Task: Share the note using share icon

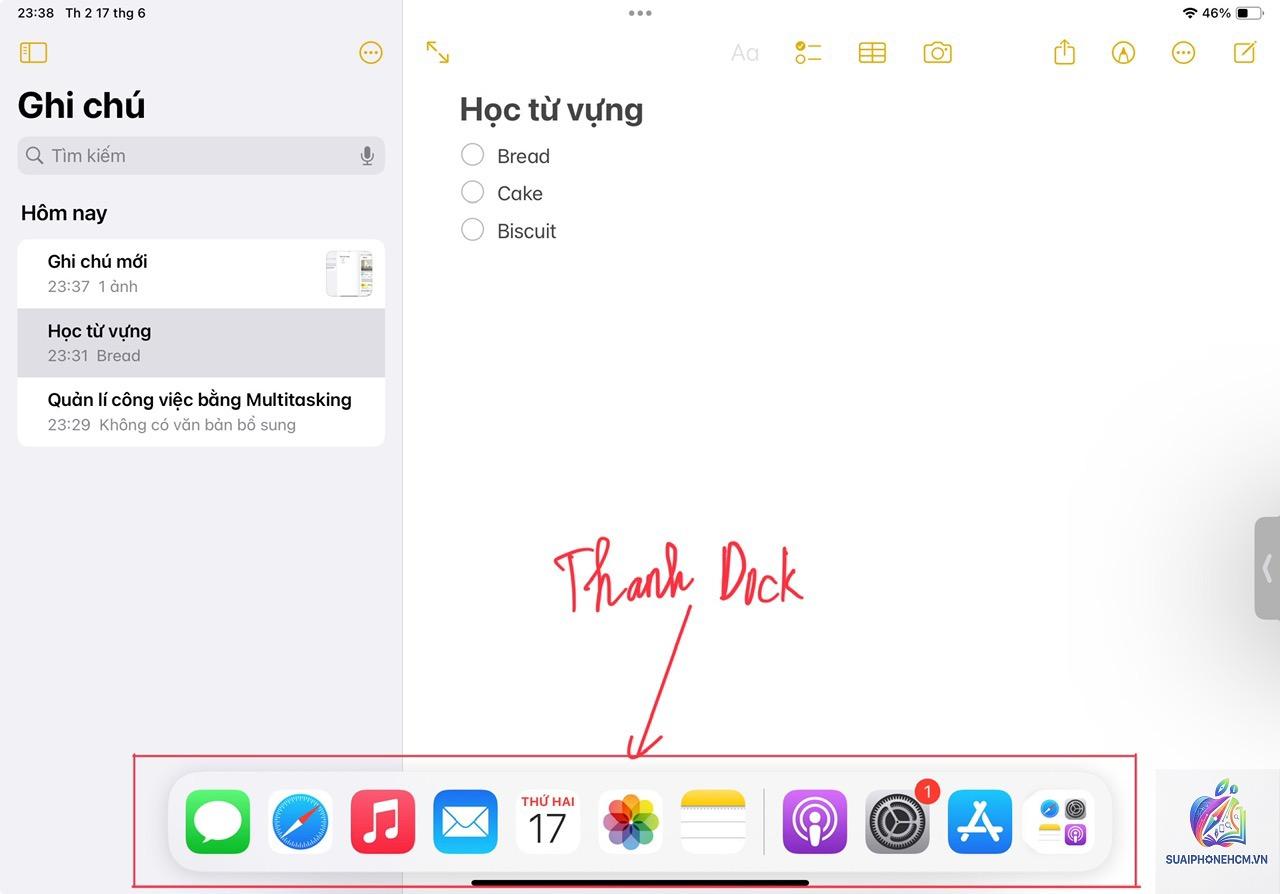Action: (1064, 52)
